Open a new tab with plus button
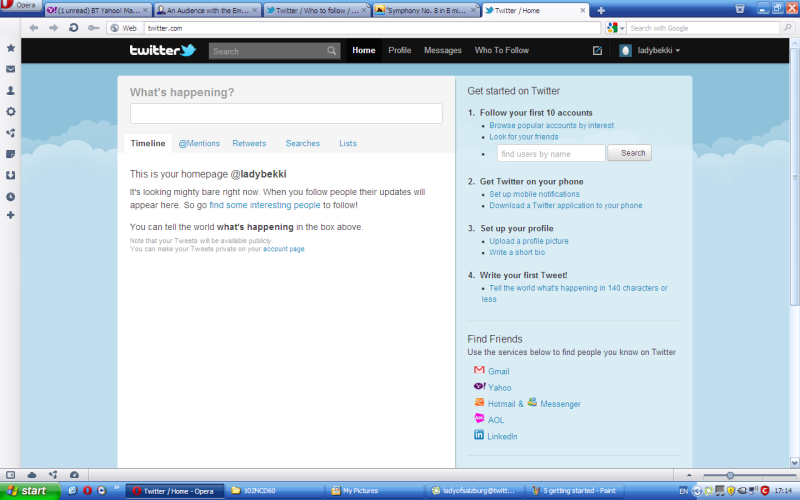The height and width of the screenshot is (500, 800). (601, 10)
